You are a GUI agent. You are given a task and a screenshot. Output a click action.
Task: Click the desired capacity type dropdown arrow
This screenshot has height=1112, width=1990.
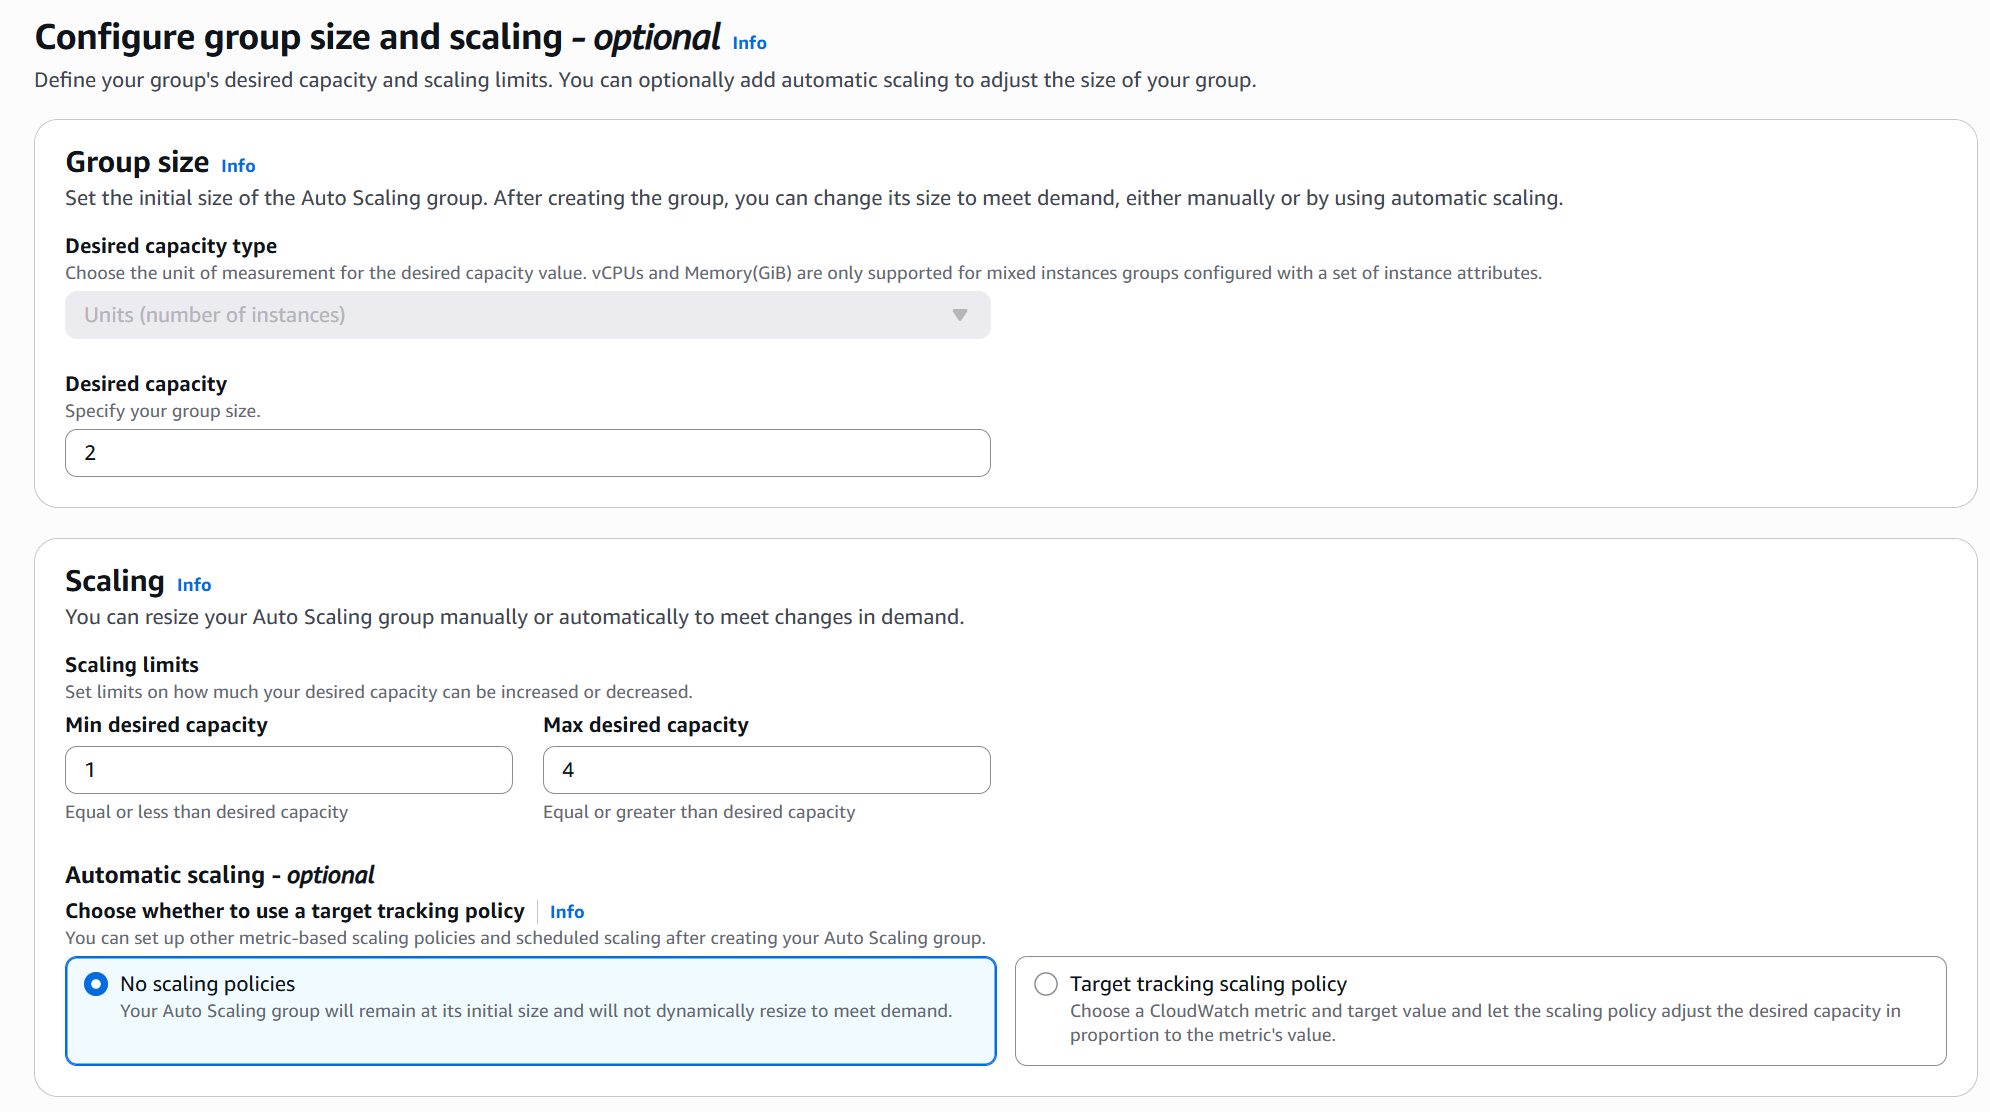point(960,315)
